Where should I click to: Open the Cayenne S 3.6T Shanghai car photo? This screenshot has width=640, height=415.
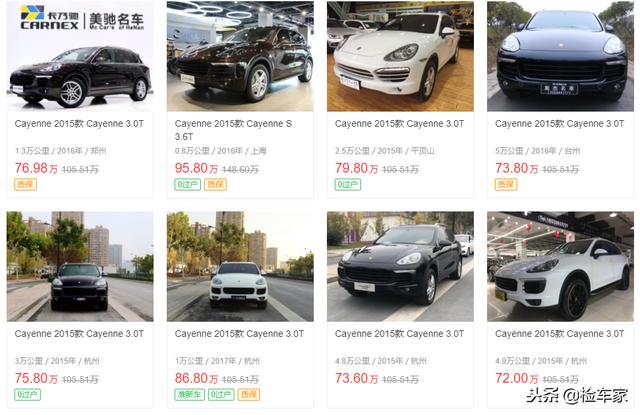coord(240,56)
